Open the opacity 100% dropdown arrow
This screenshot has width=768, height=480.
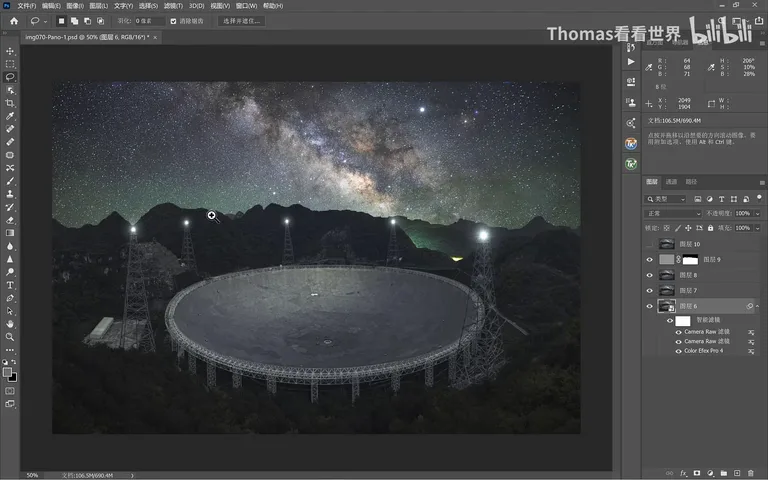point(757,214)
